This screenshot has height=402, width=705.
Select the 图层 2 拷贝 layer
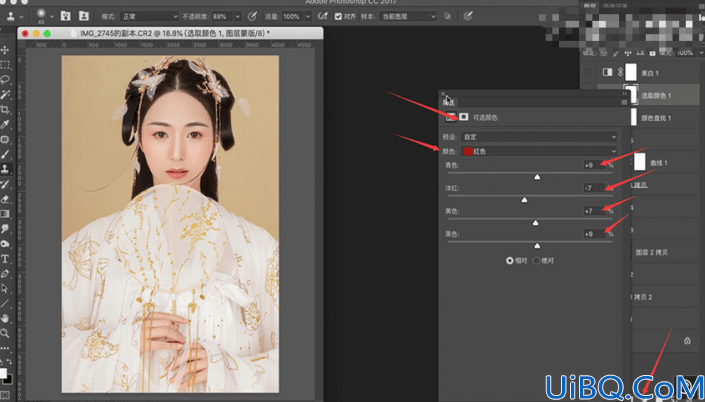coord(651,253)
